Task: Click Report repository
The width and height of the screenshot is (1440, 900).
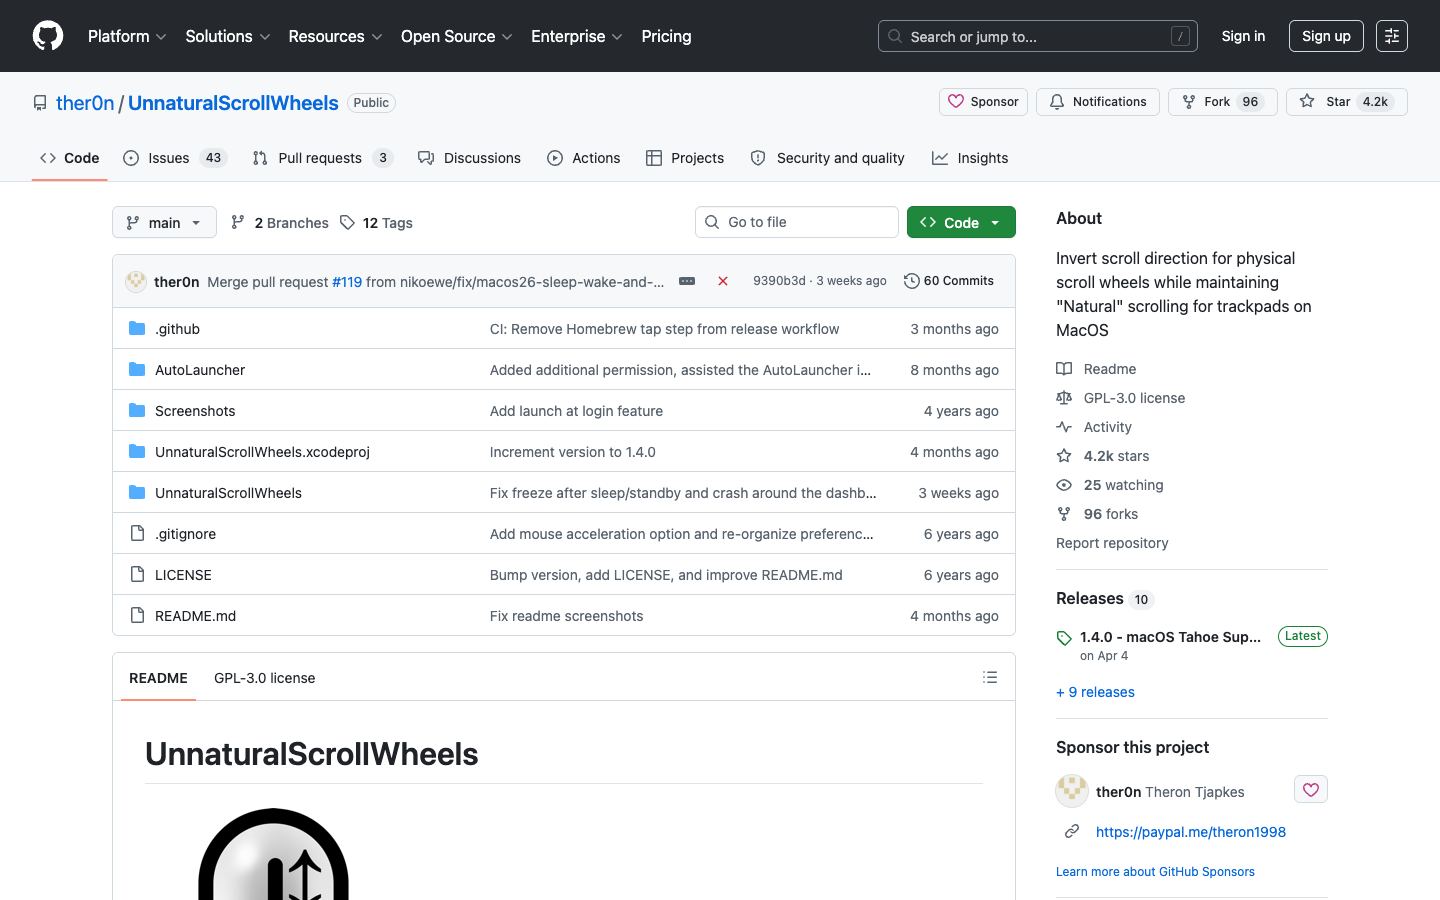Action: (x=1112, y=543)
